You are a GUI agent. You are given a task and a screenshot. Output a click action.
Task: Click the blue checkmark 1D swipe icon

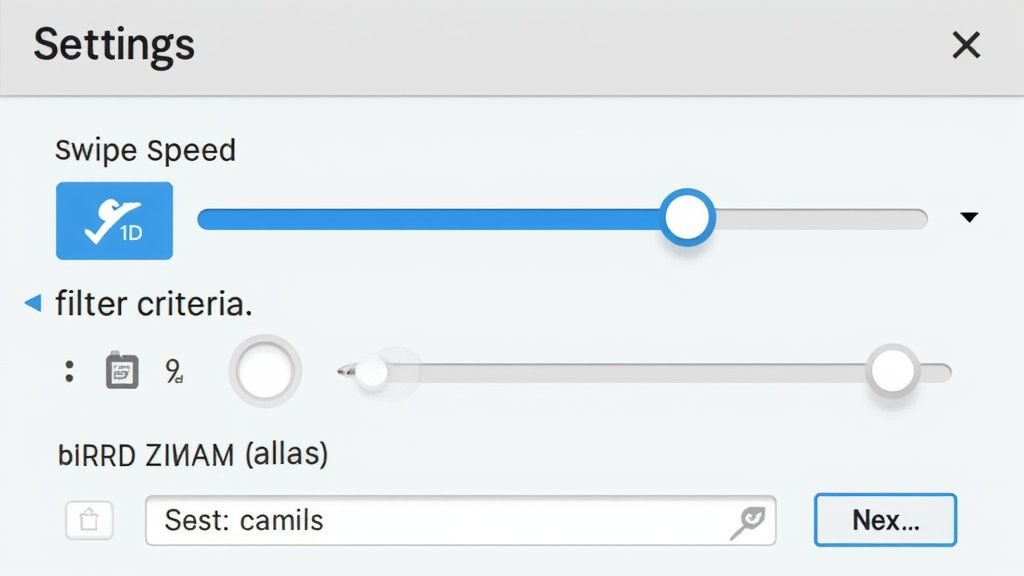(x=114, y=221)
